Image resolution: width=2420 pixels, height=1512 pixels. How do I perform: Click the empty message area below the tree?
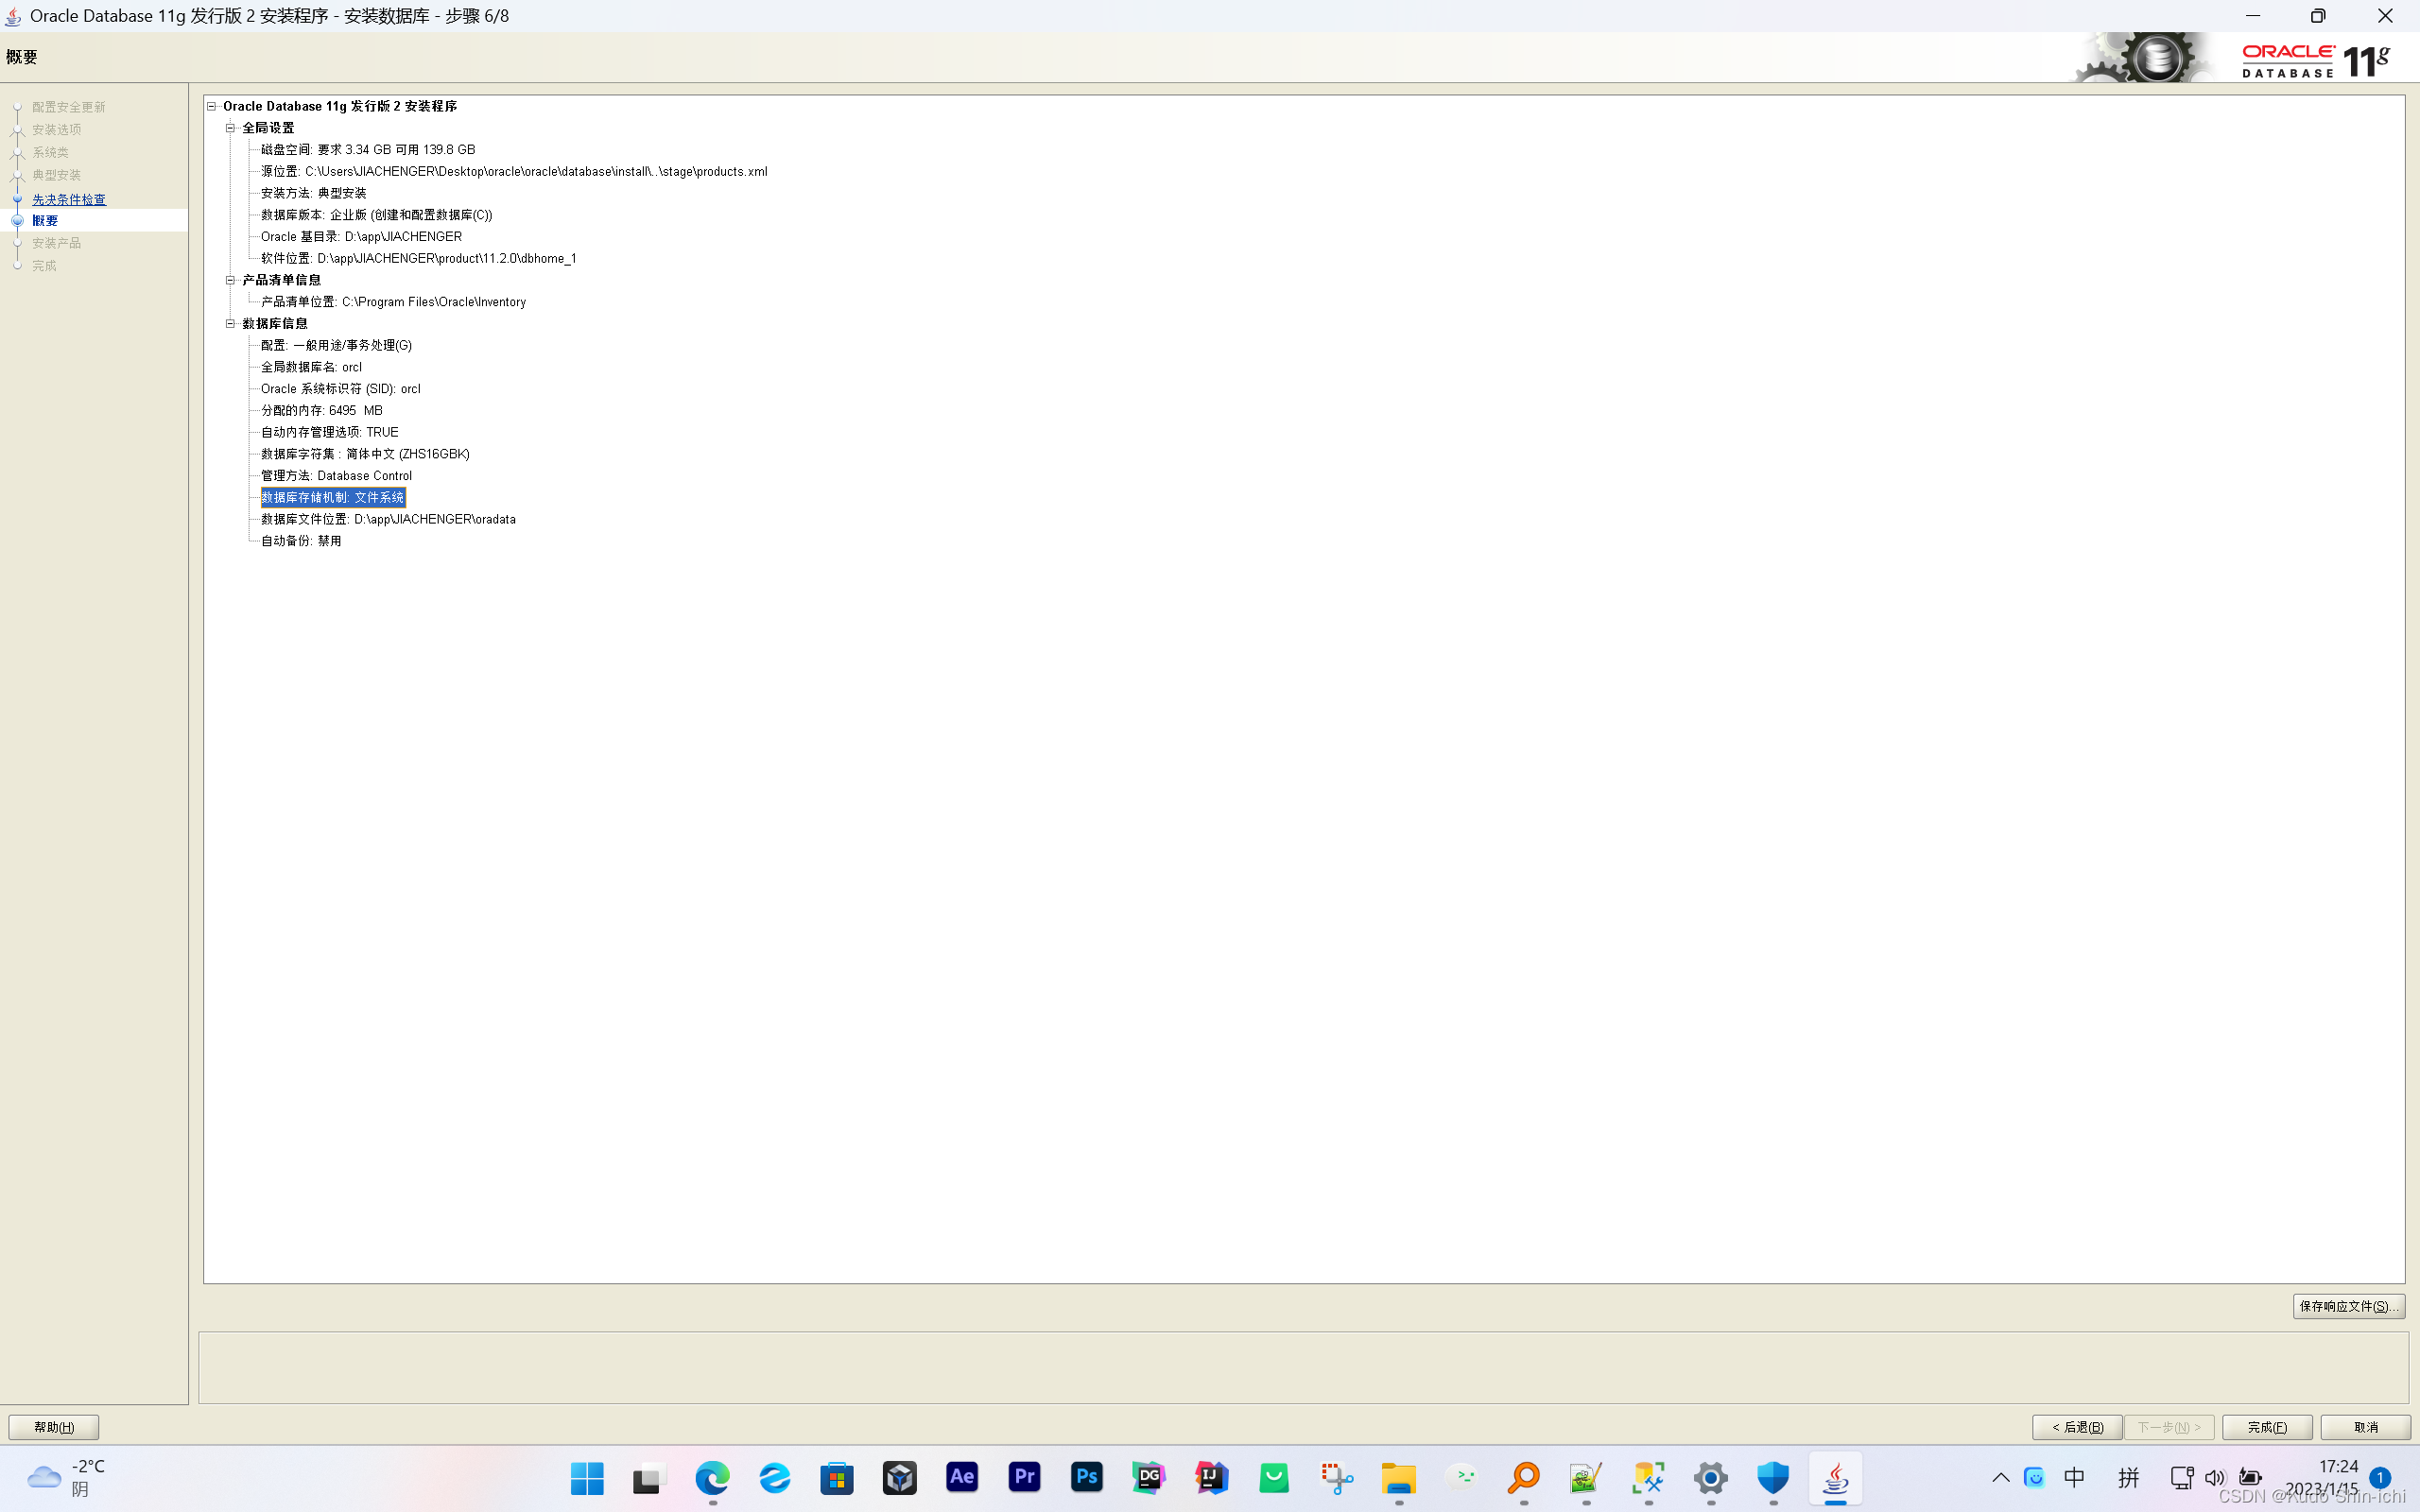1302,1367
